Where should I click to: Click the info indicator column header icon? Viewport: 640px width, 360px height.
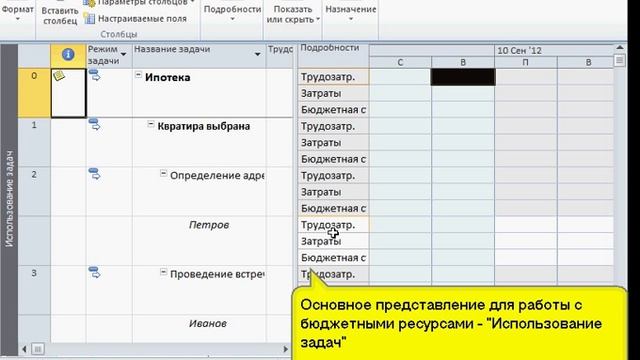click(x=68, y=55)
